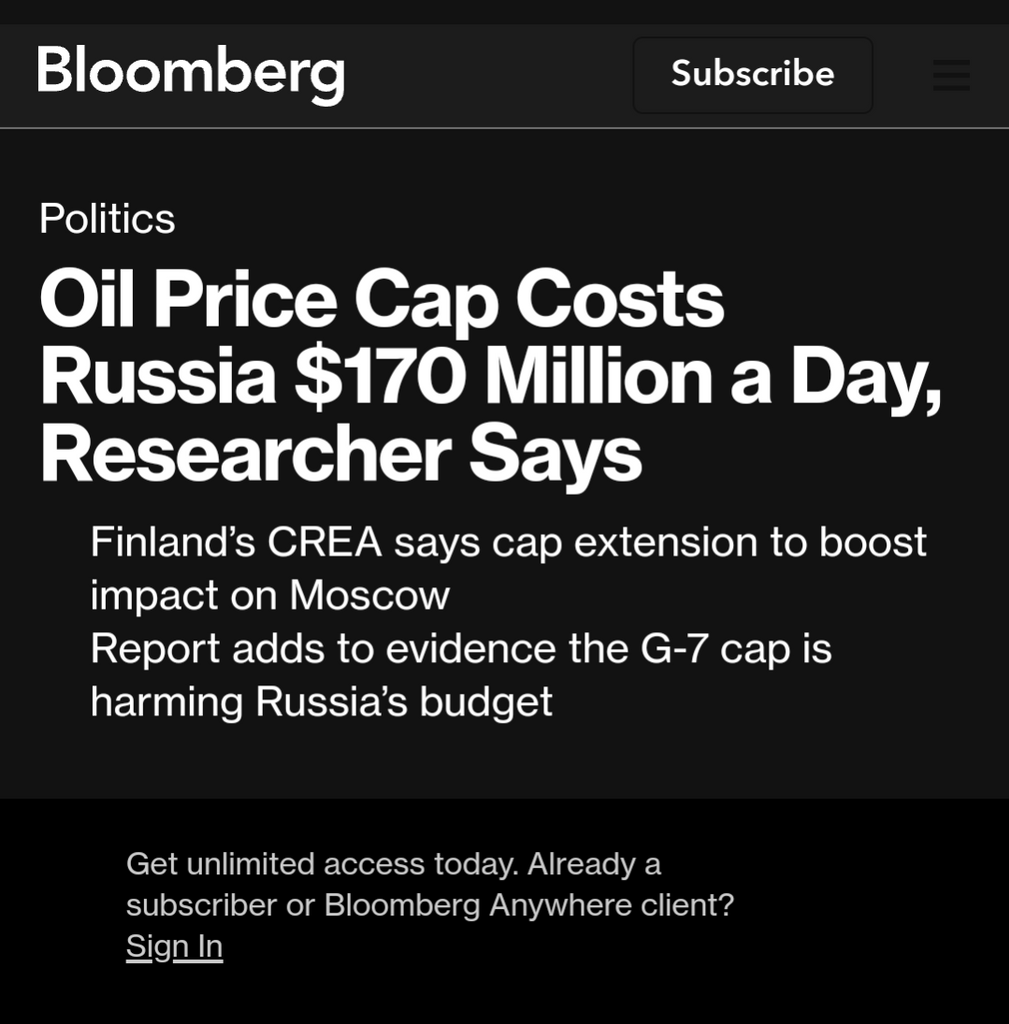Click the word "Russia" in the headline

tap(158, 378)
